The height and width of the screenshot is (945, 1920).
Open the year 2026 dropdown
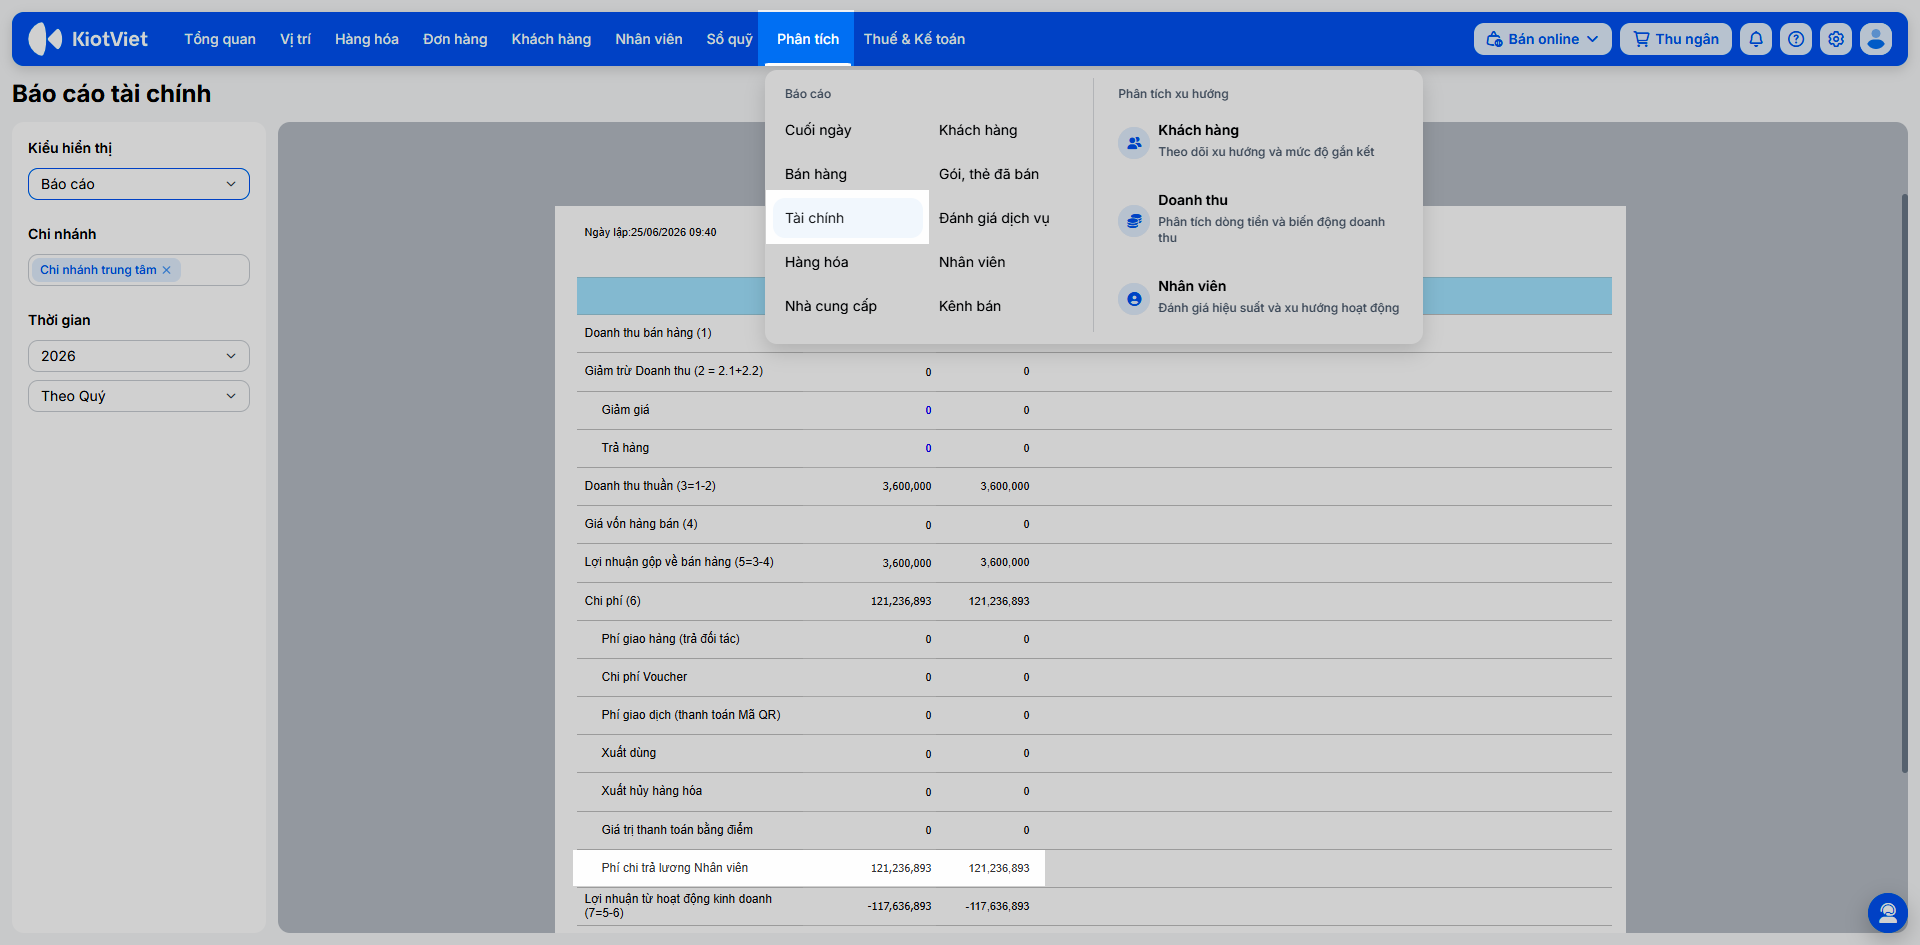coord(139,356)
